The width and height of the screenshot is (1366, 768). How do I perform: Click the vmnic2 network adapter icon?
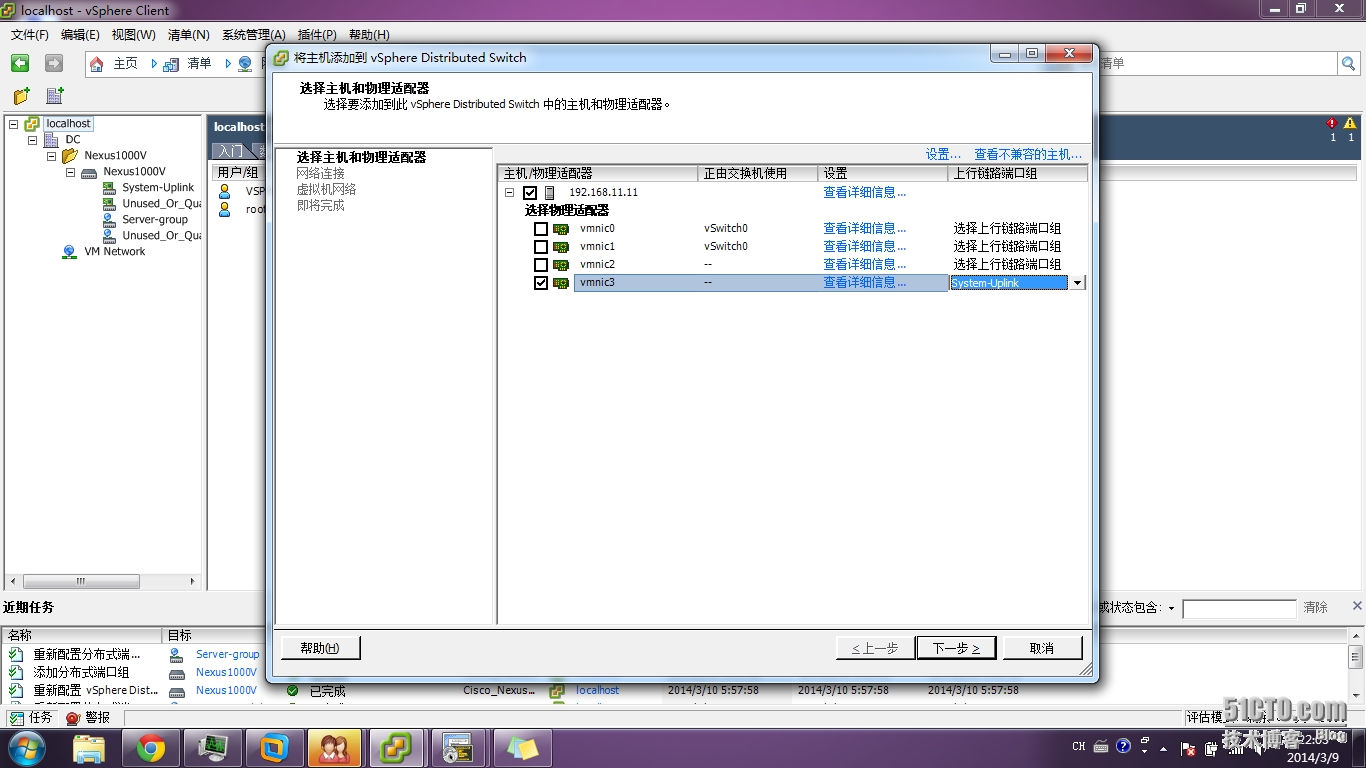[561, 265]
